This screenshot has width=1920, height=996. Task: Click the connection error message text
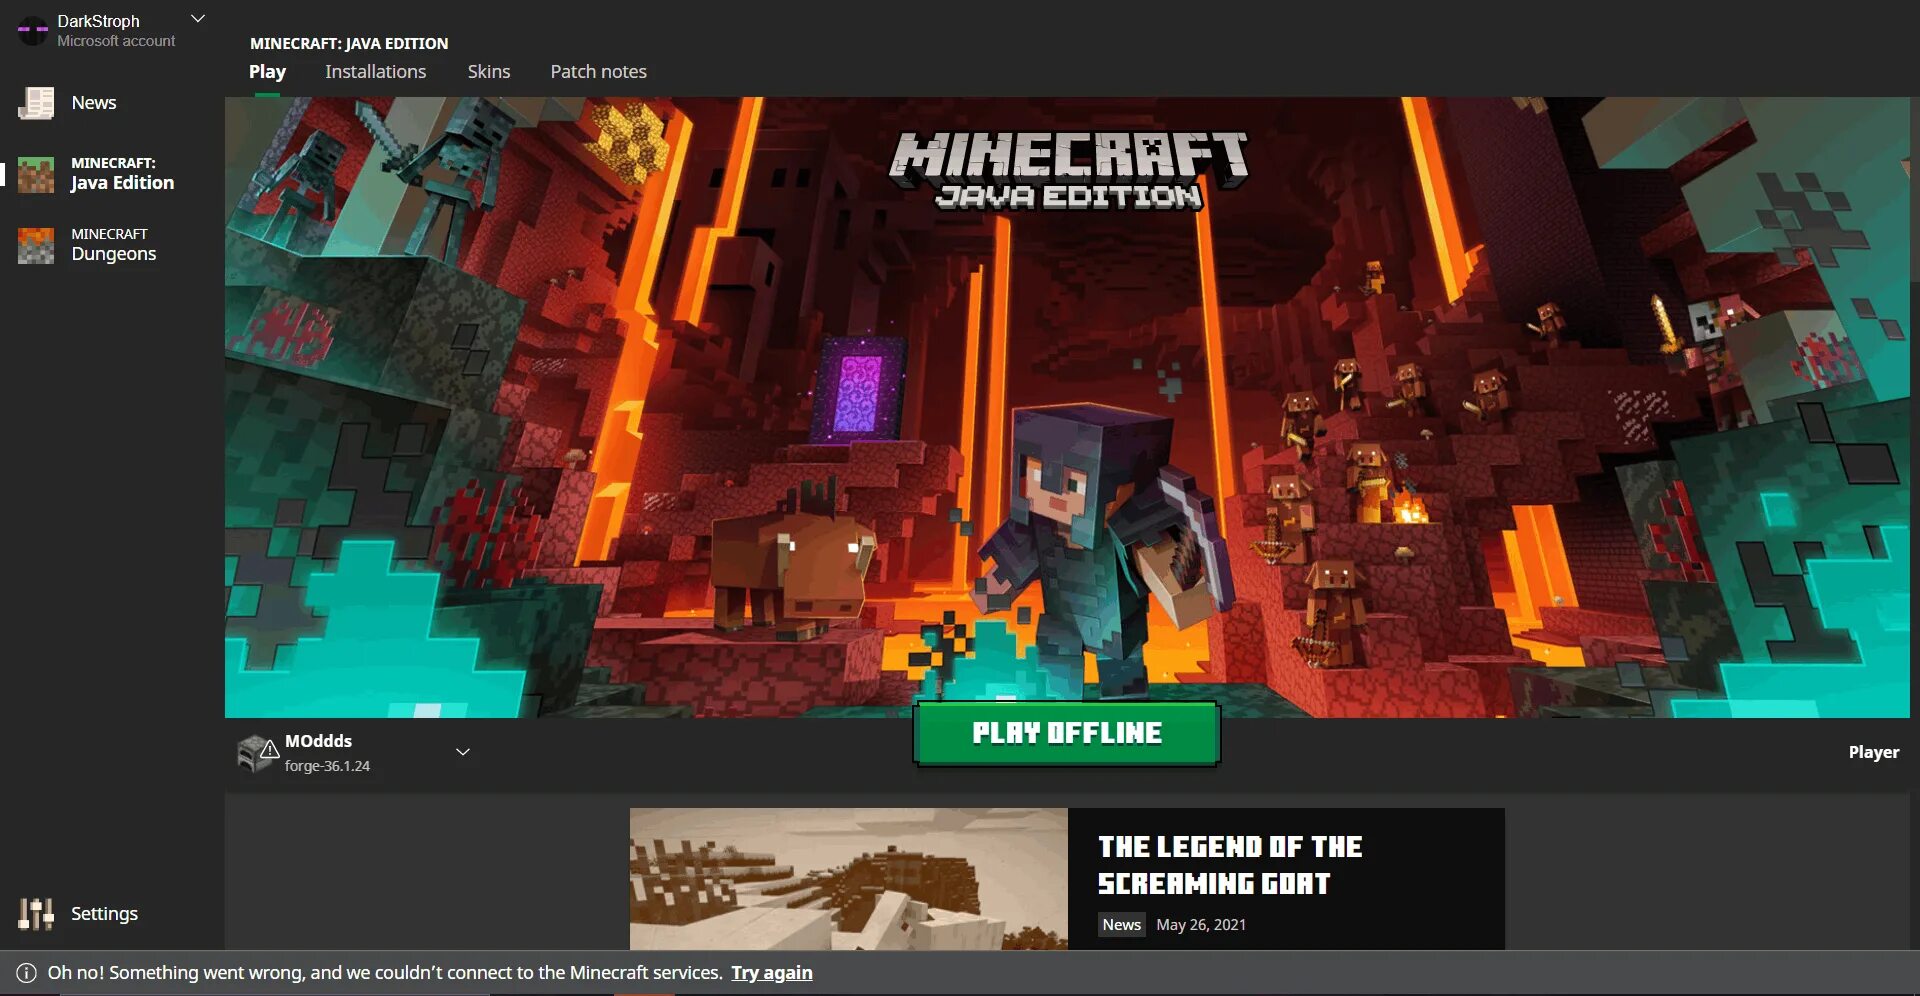click(x=385, y=973)
